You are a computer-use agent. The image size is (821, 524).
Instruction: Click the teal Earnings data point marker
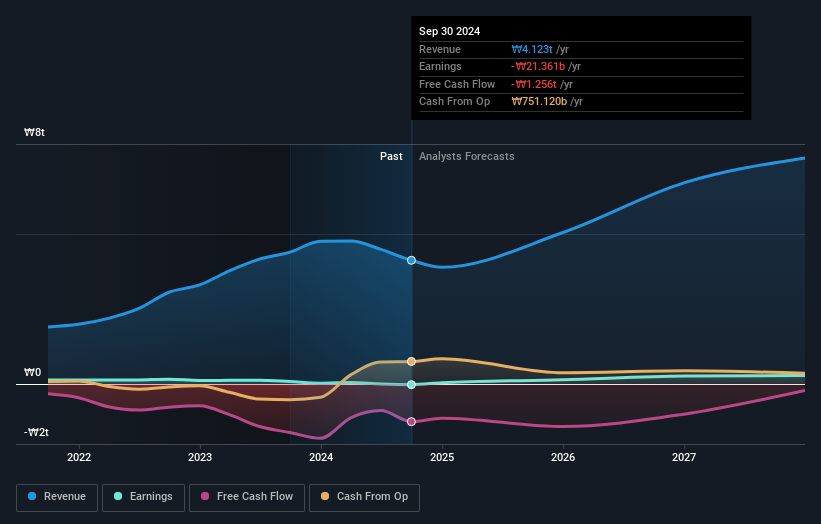click(412, 384)
